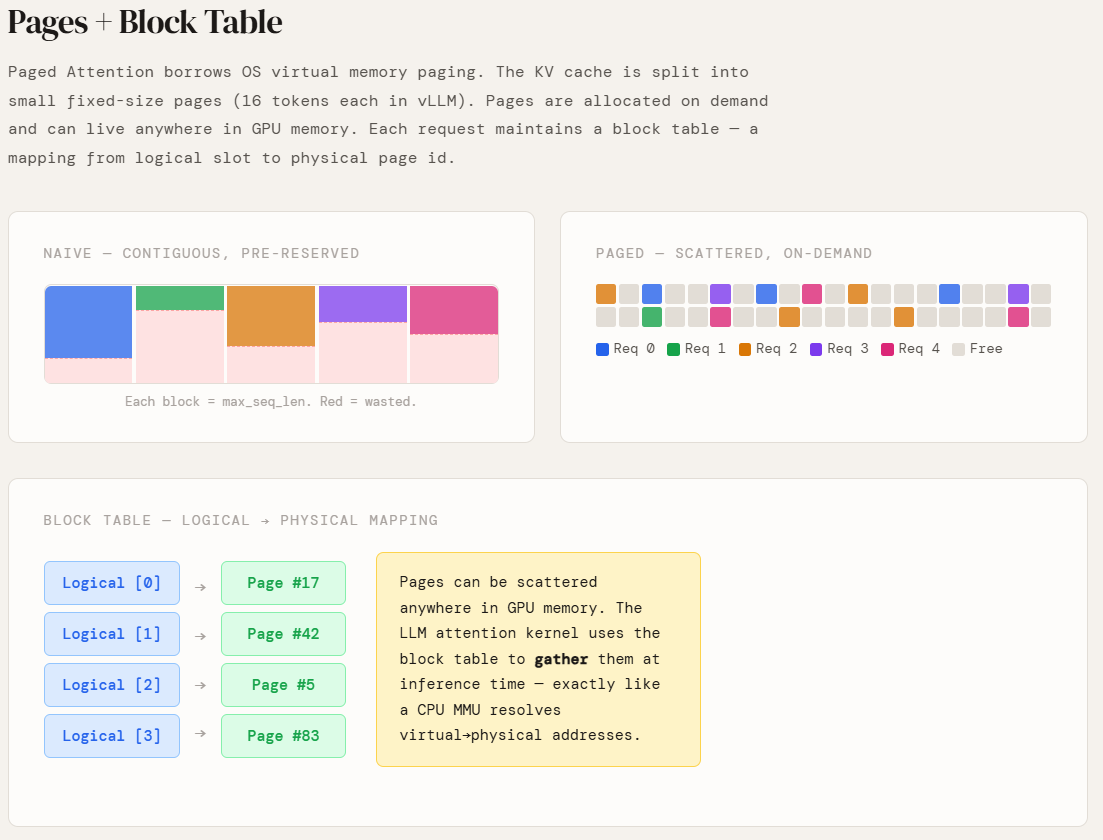Click the purple block in the naive diagram
Viewport: 1103px width, 840px height.
click(363, 304)
